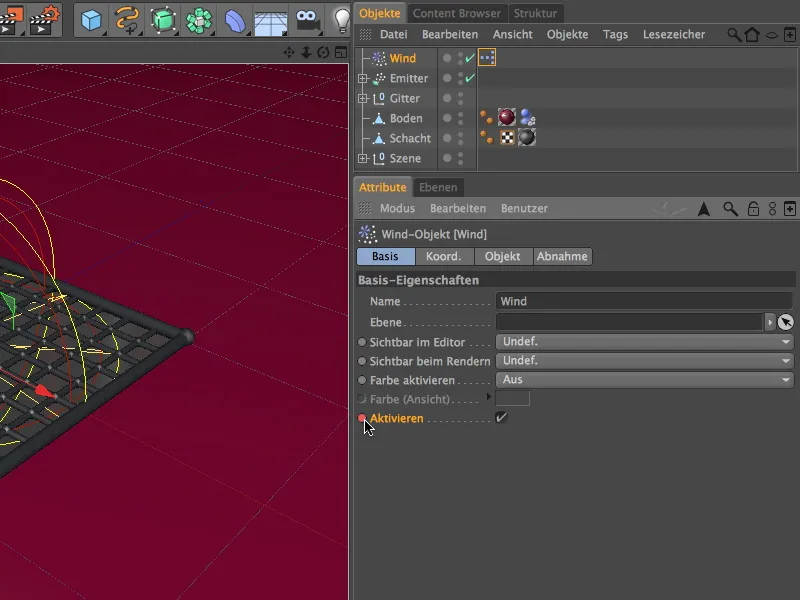This screenshot has width=800, height=600.
Task: Click the viewport move navigation icon
Action: (289, 52)
